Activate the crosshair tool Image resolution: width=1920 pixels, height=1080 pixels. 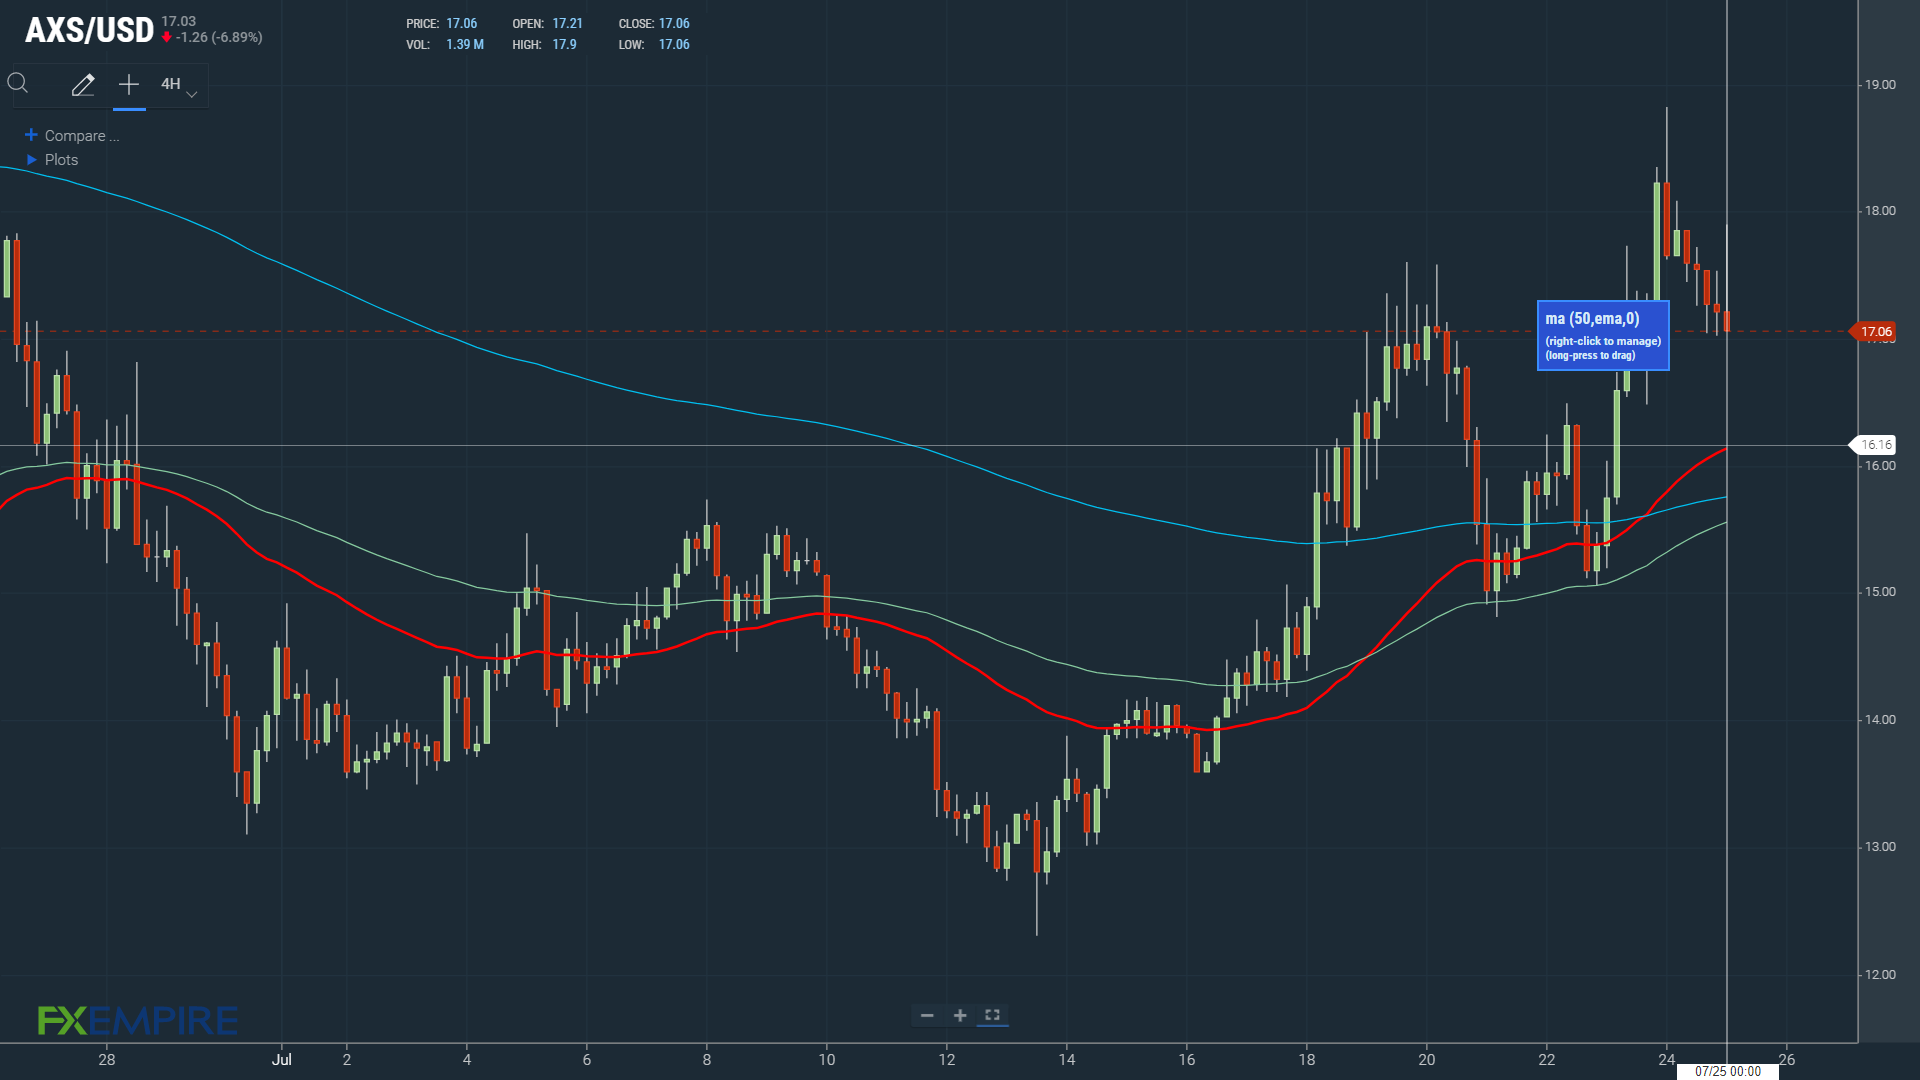[129, 85]
